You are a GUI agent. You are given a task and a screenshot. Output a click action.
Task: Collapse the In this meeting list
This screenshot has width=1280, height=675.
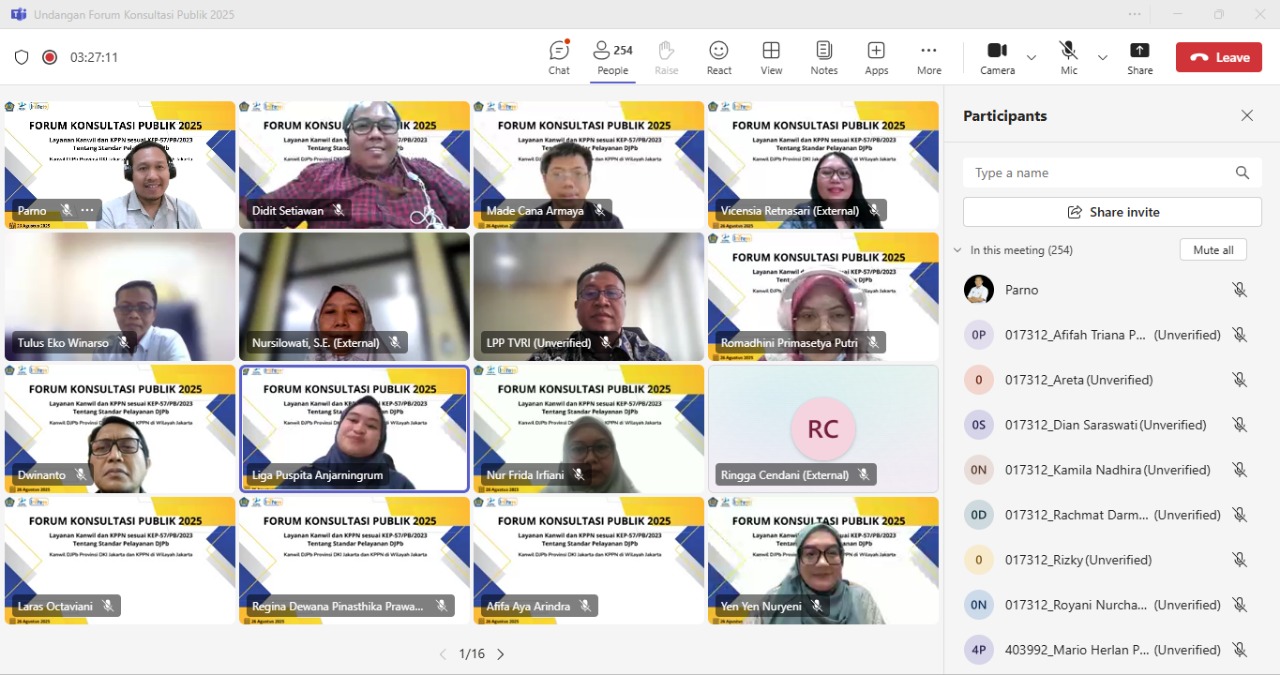[957, 250]
